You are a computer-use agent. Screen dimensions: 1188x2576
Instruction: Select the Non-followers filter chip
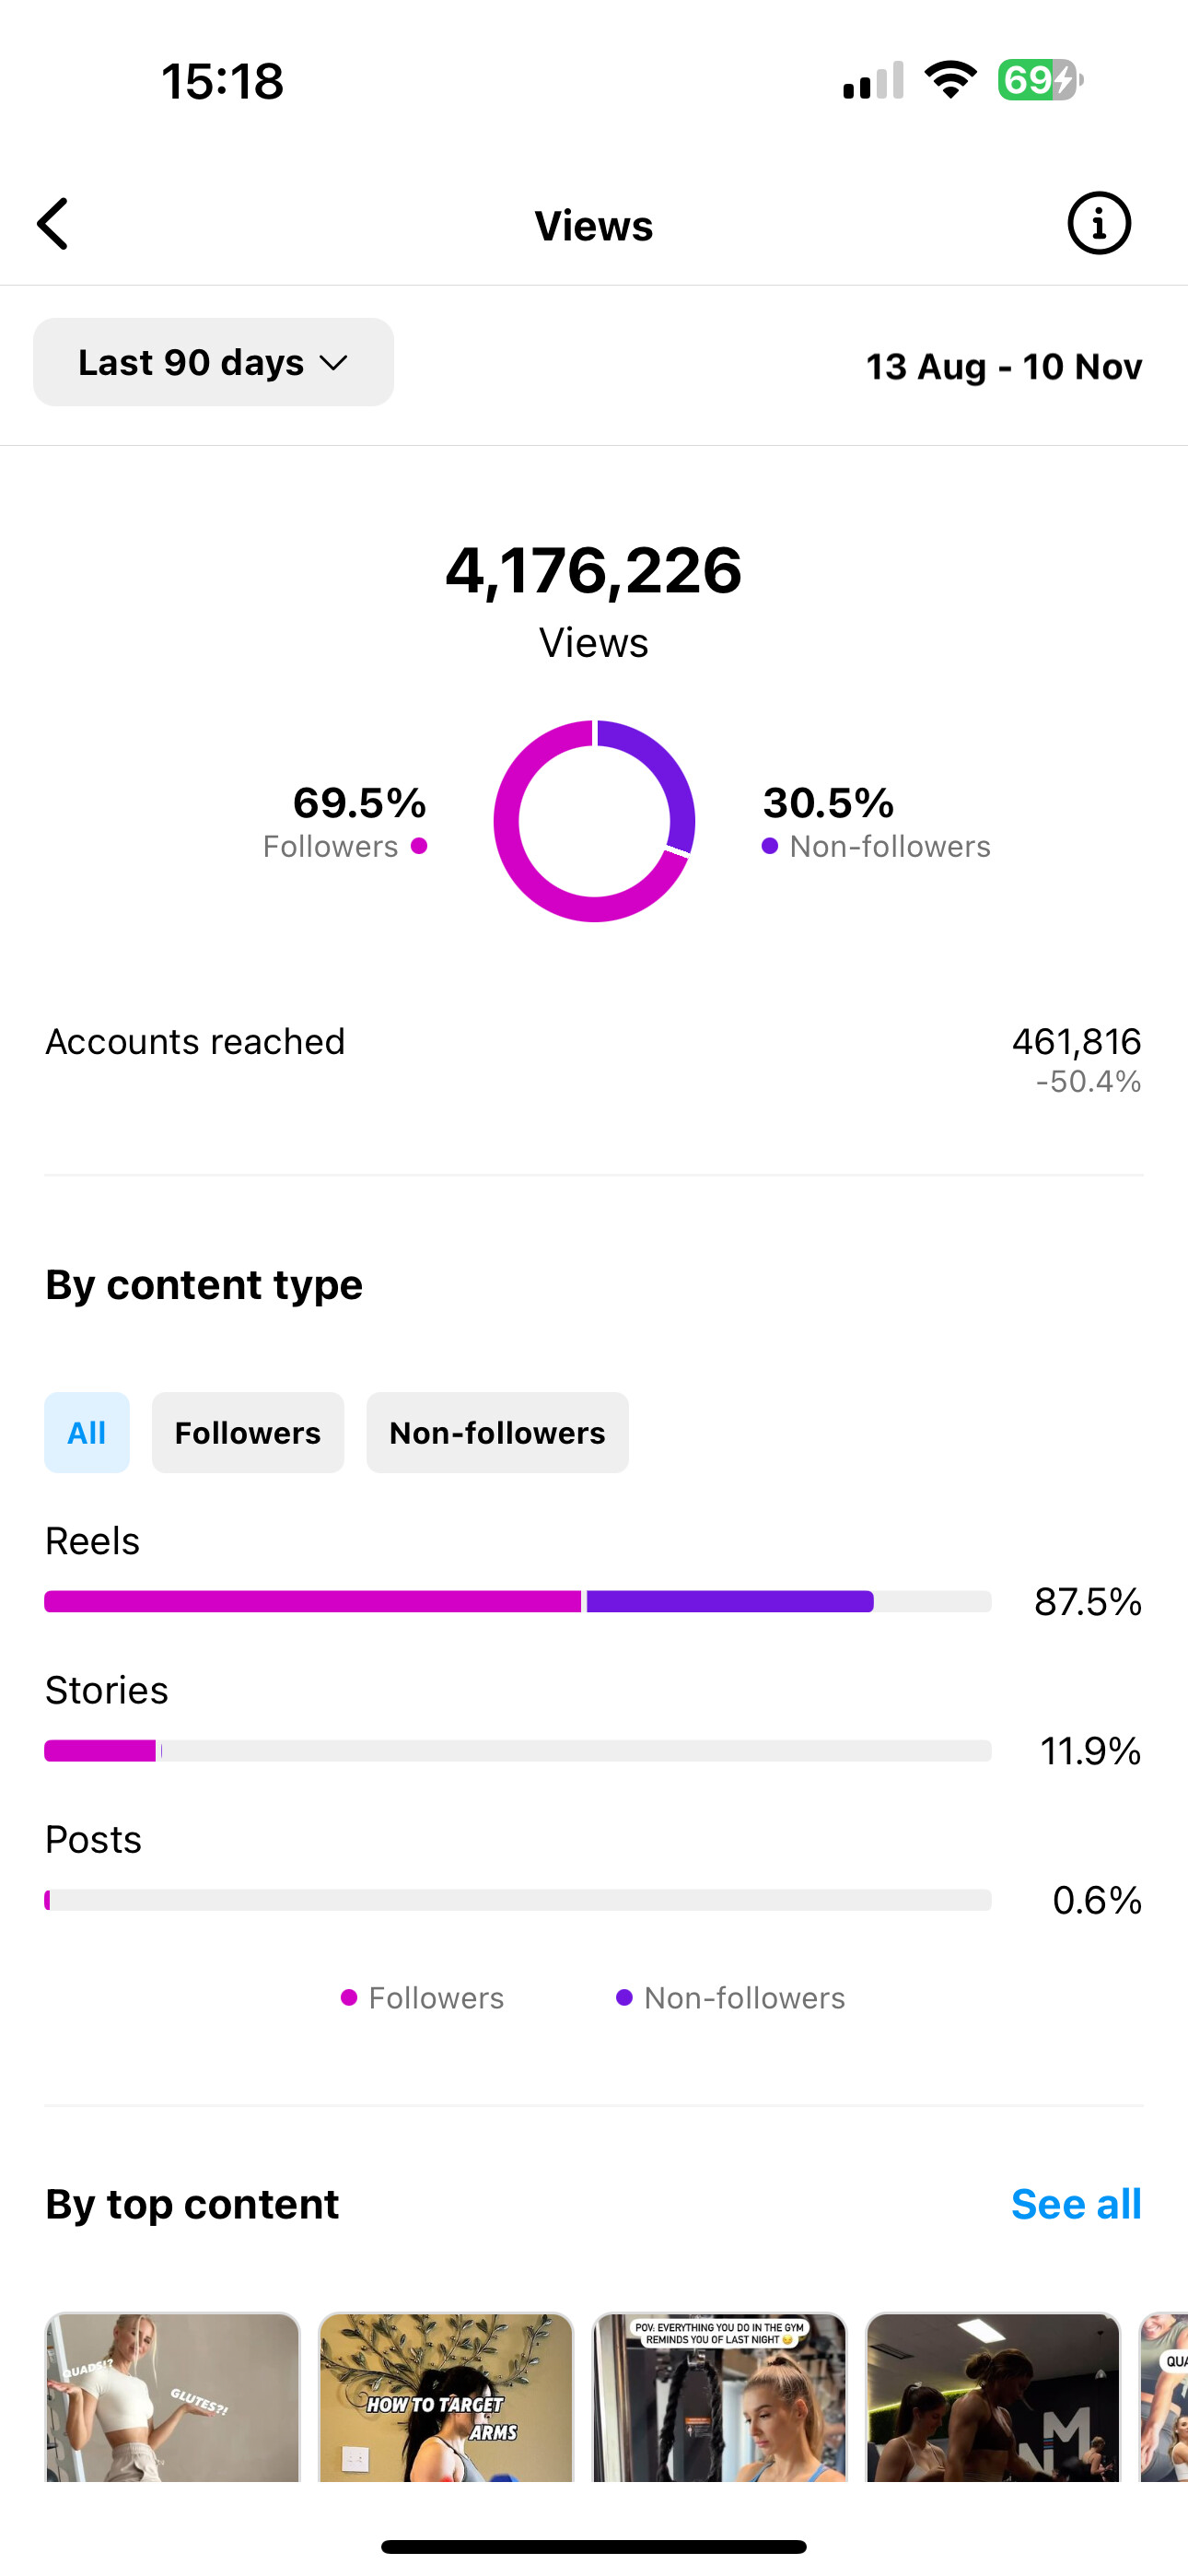[497, 1432]
